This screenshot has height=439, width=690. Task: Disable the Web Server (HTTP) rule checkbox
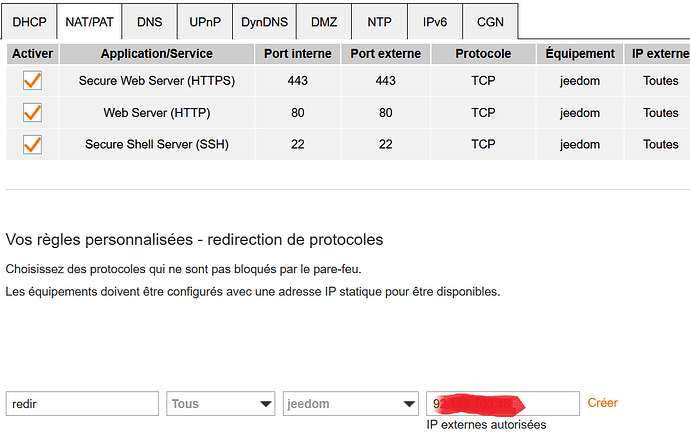click(31, 113)
